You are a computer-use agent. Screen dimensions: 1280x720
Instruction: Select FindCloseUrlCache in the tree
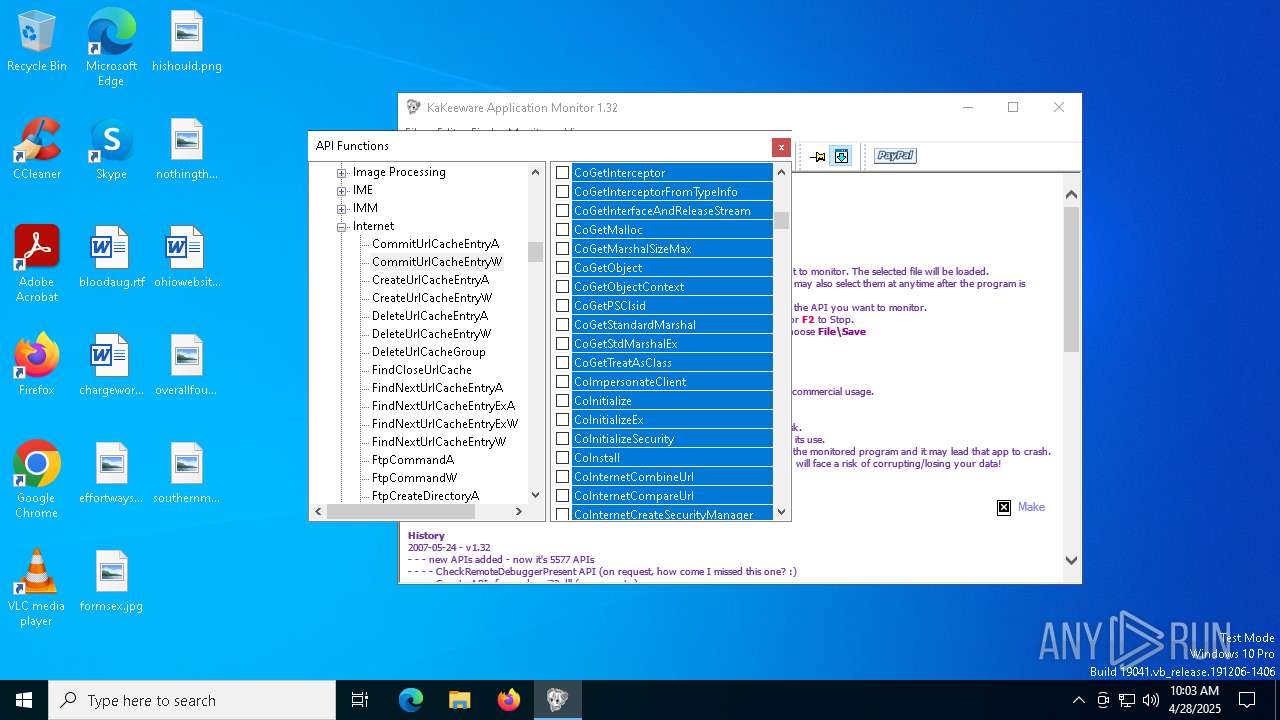[422, 370]
